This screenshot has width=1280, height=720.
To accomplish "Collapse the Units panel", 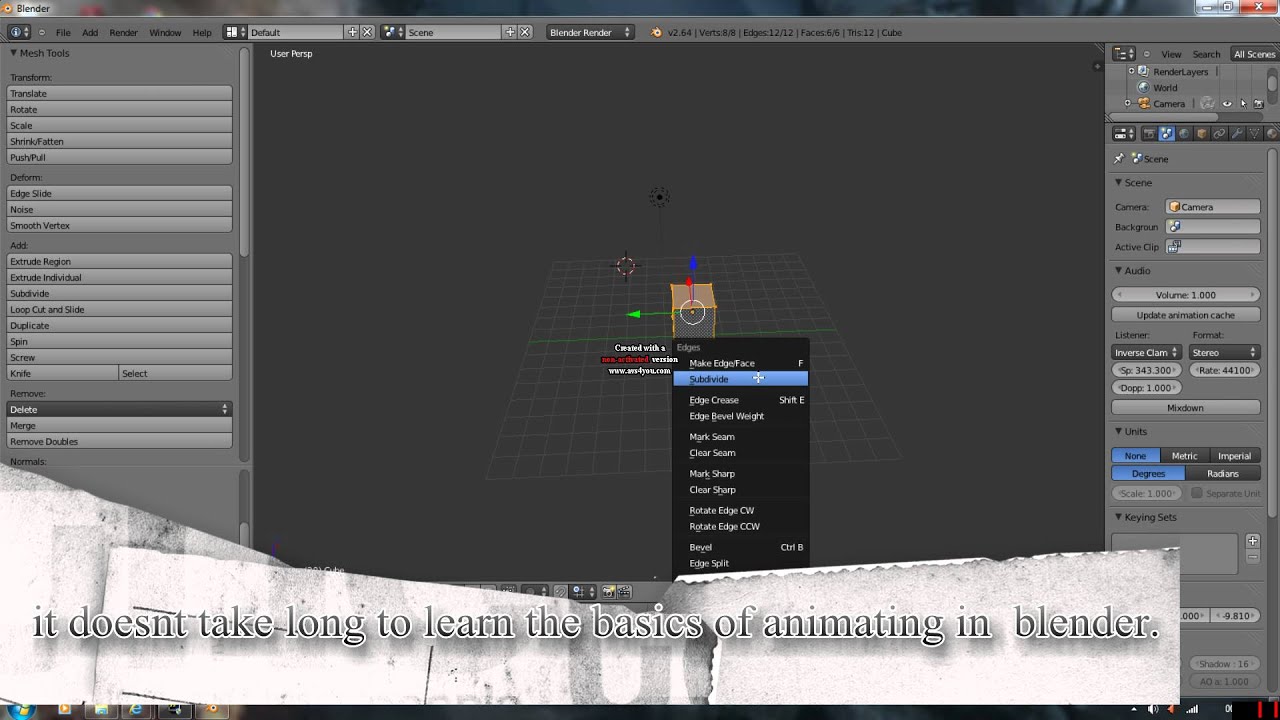I will click(1118, 432).
